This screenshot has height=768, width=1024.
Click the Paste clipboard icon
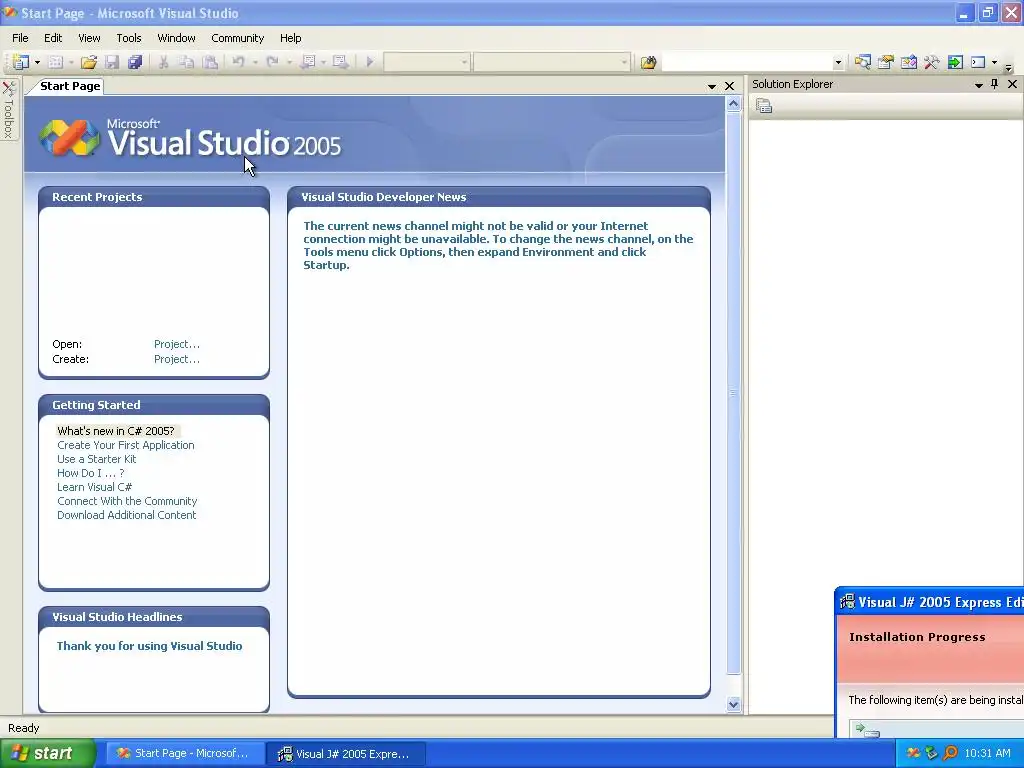pyautogui.click(x=210, y=62)
